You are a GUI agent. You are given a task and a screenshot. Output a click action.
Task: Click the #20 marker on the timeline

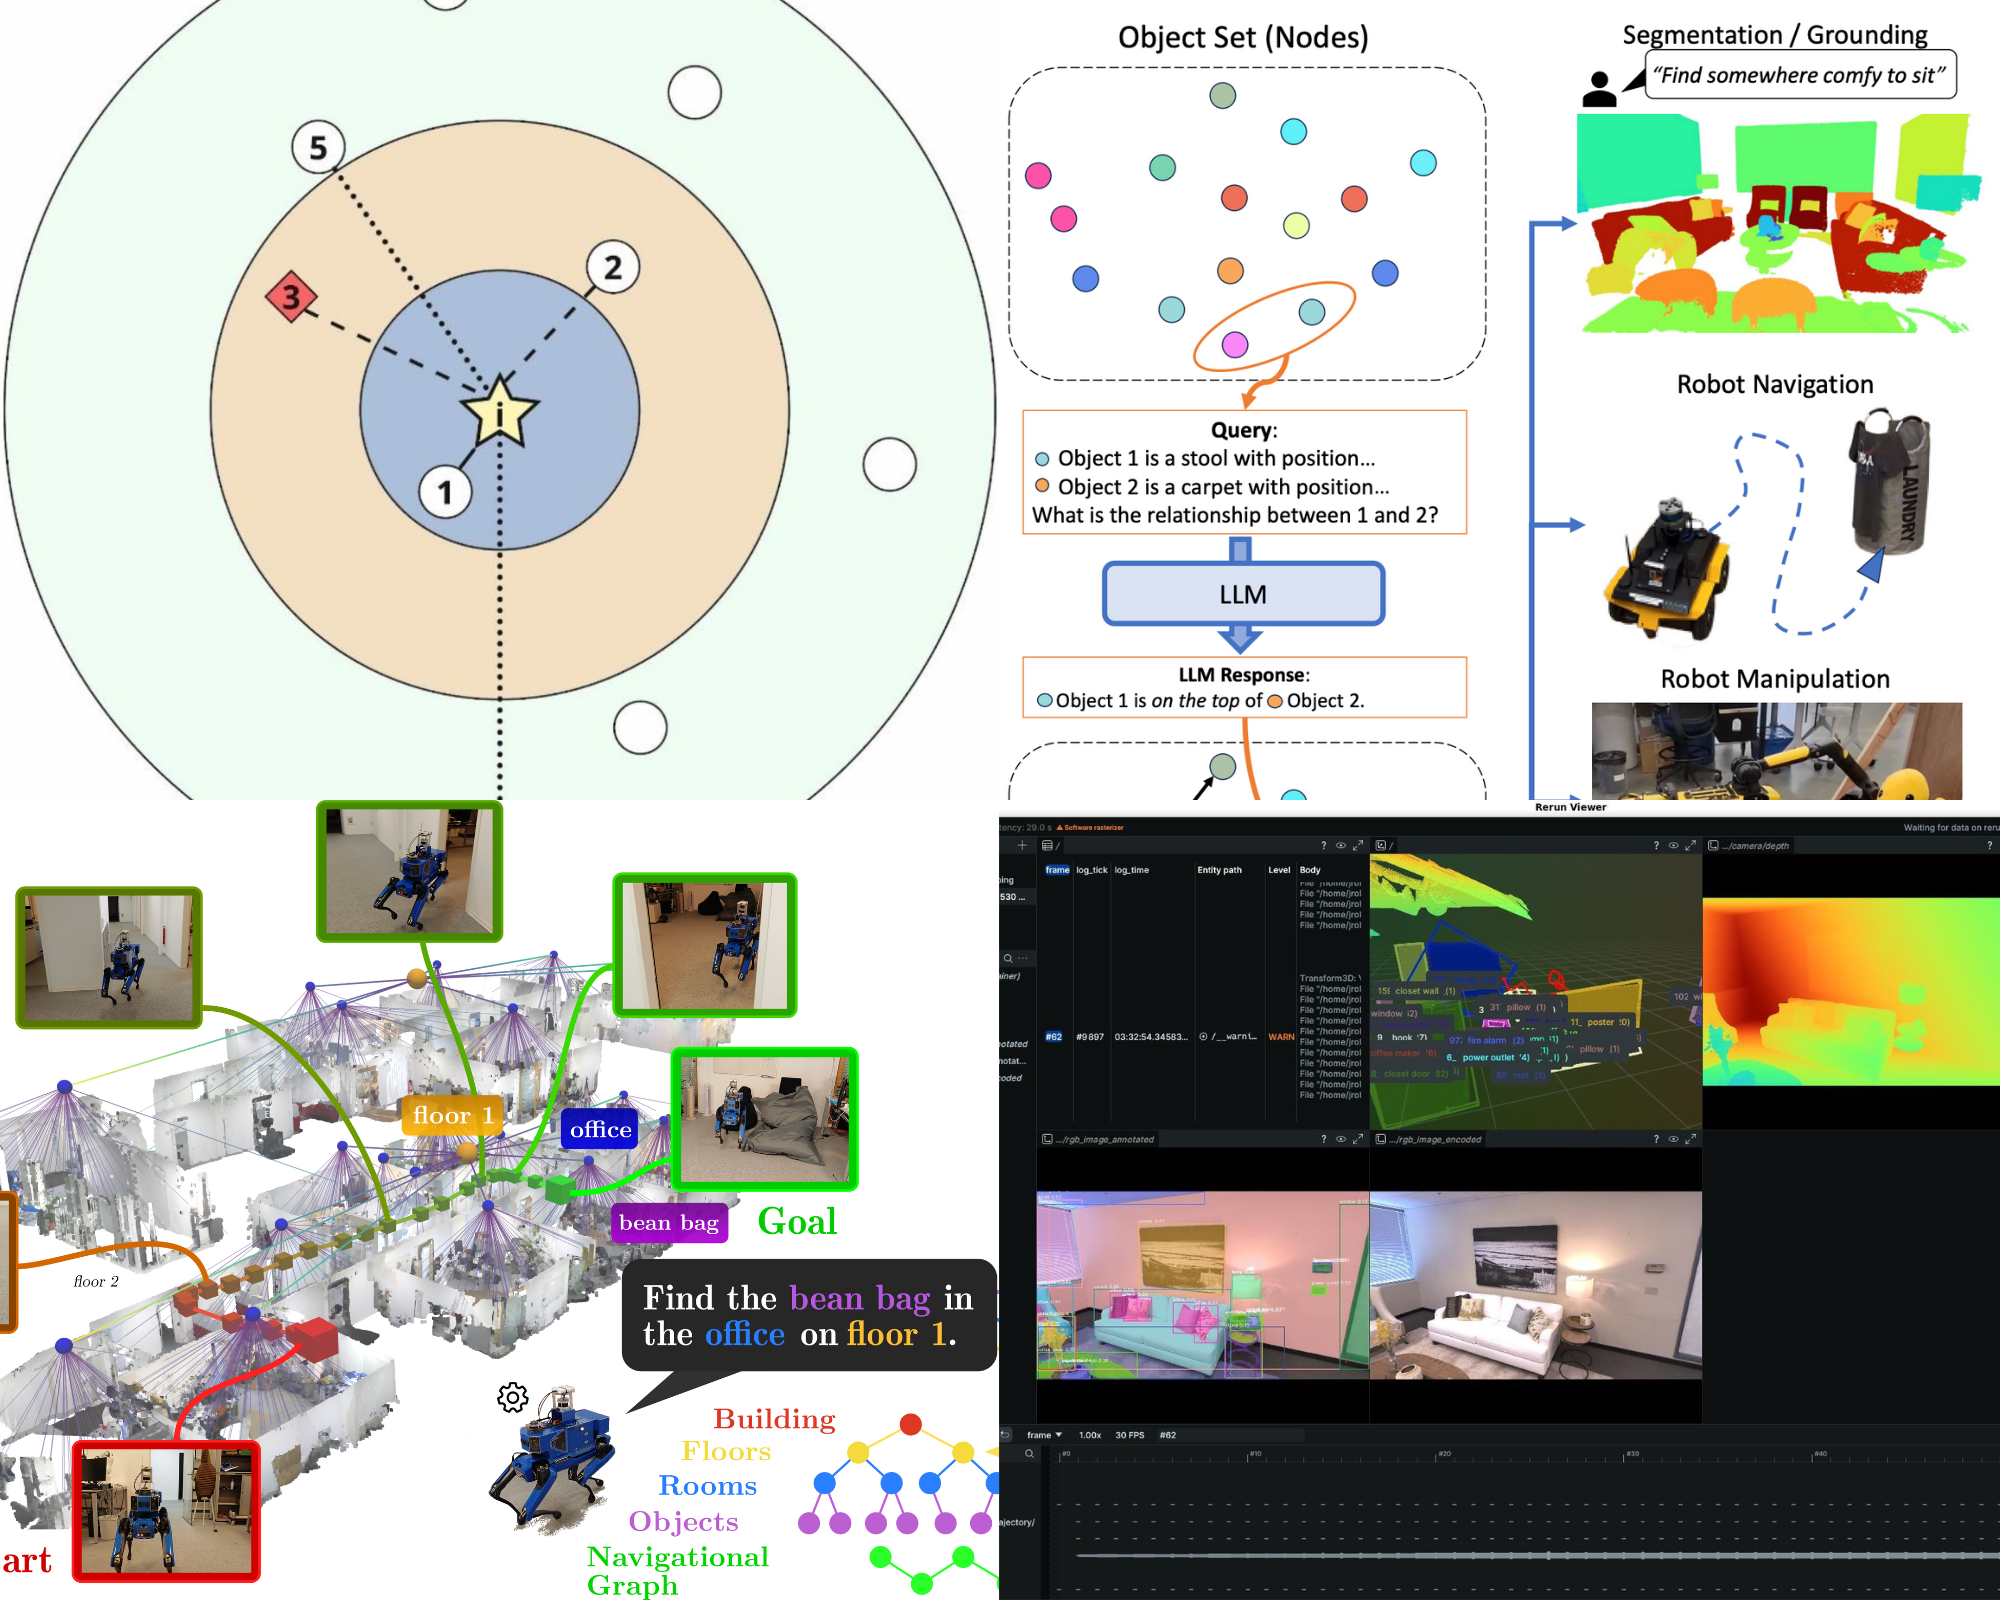point(1444,1454)
